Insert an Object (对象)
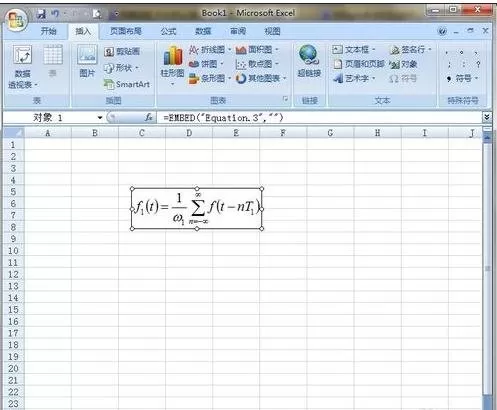This screenshot has height=410, width=497. pos(403,64)
